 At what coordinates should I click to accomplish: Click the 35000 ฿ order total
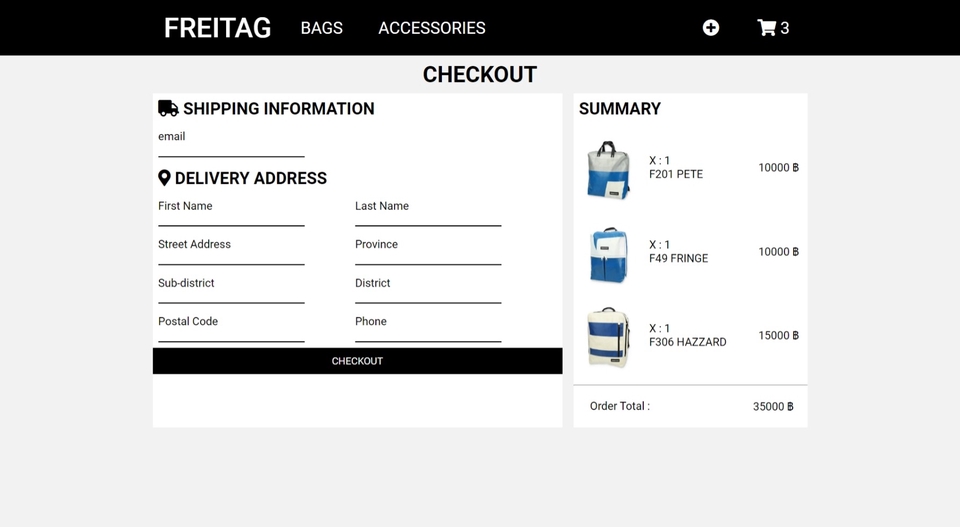tap(773, 406)
